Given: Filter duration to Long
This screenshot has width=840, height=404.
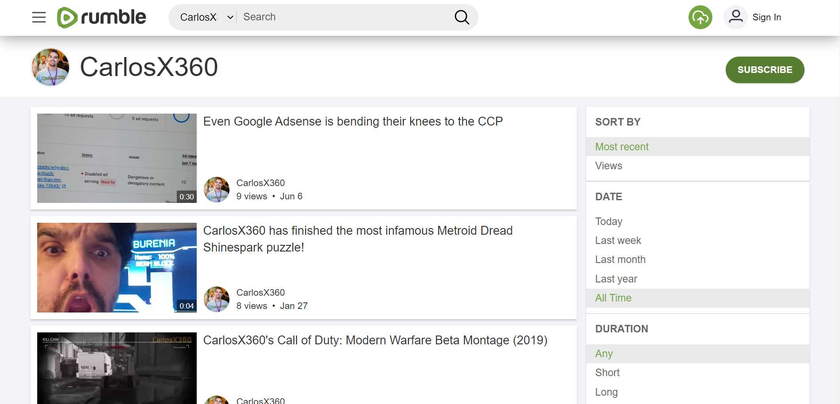Looking at the screenshot, I should pyautogui.click(x=698, y=392).
